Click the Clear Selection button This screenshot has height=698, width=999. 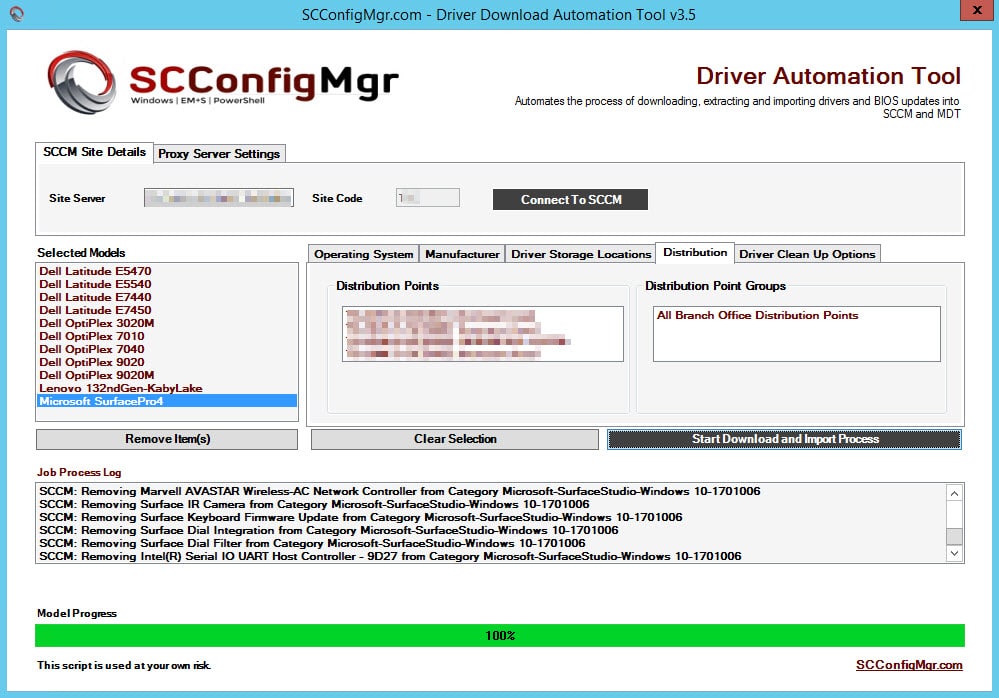click(455, 439)
